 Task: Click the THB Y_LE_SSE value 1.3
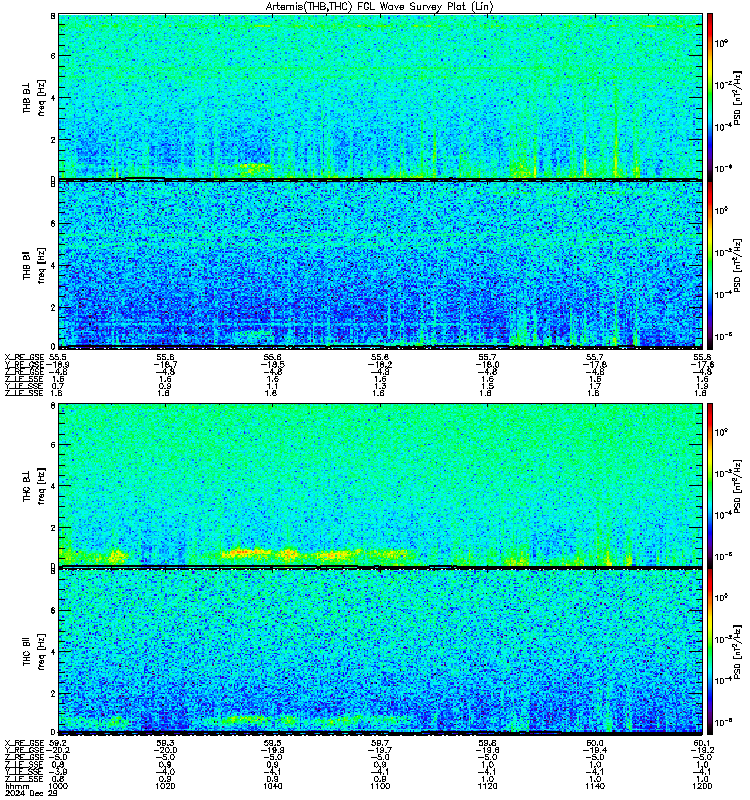[x=380, y=386]
